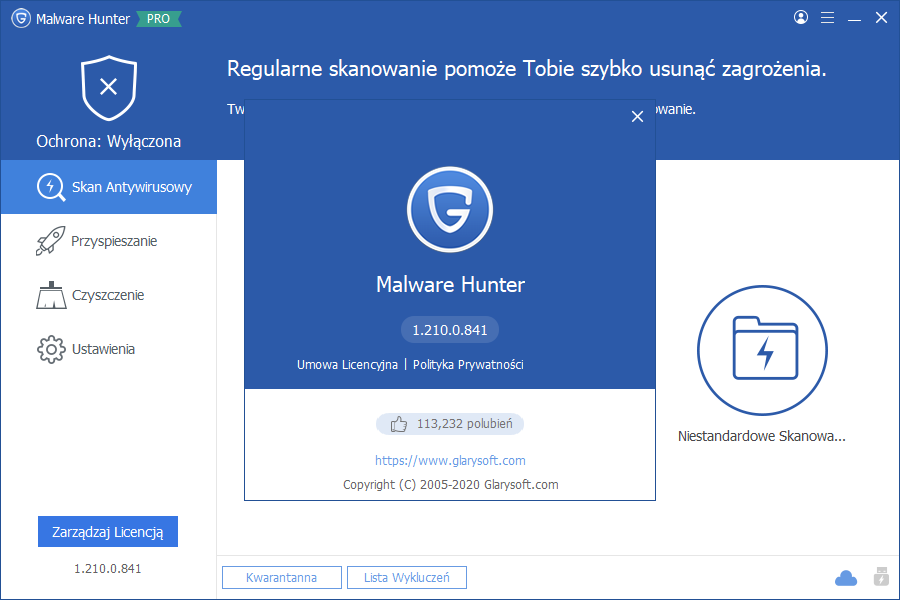Click the 113,232 polubień like button

pyautogui.click(x=450, y=424)
